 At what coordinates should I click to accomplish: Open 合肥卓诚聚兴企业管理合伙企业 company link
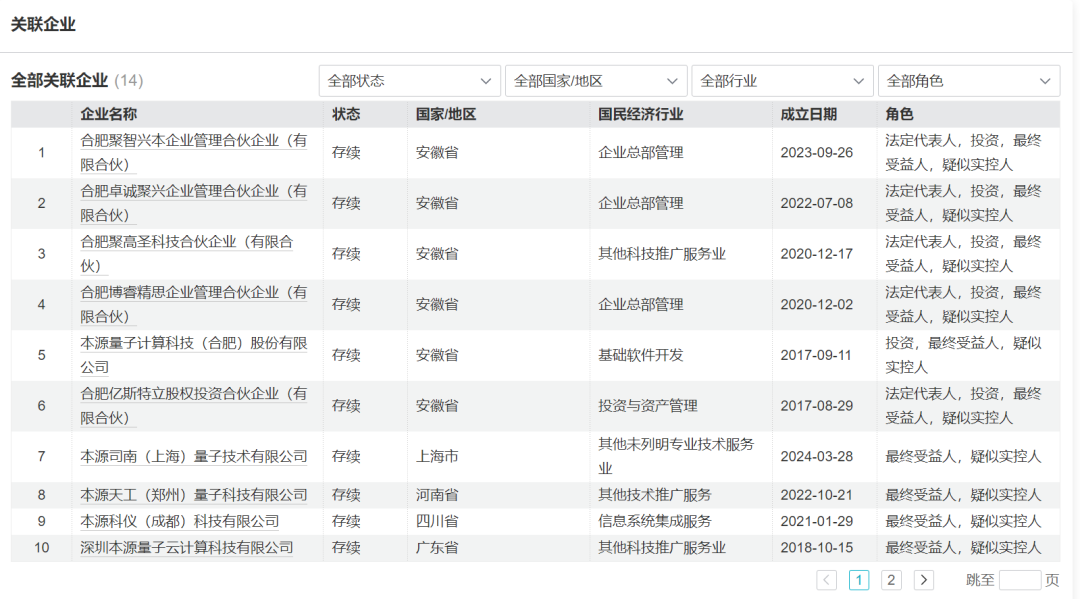(194, 203)
